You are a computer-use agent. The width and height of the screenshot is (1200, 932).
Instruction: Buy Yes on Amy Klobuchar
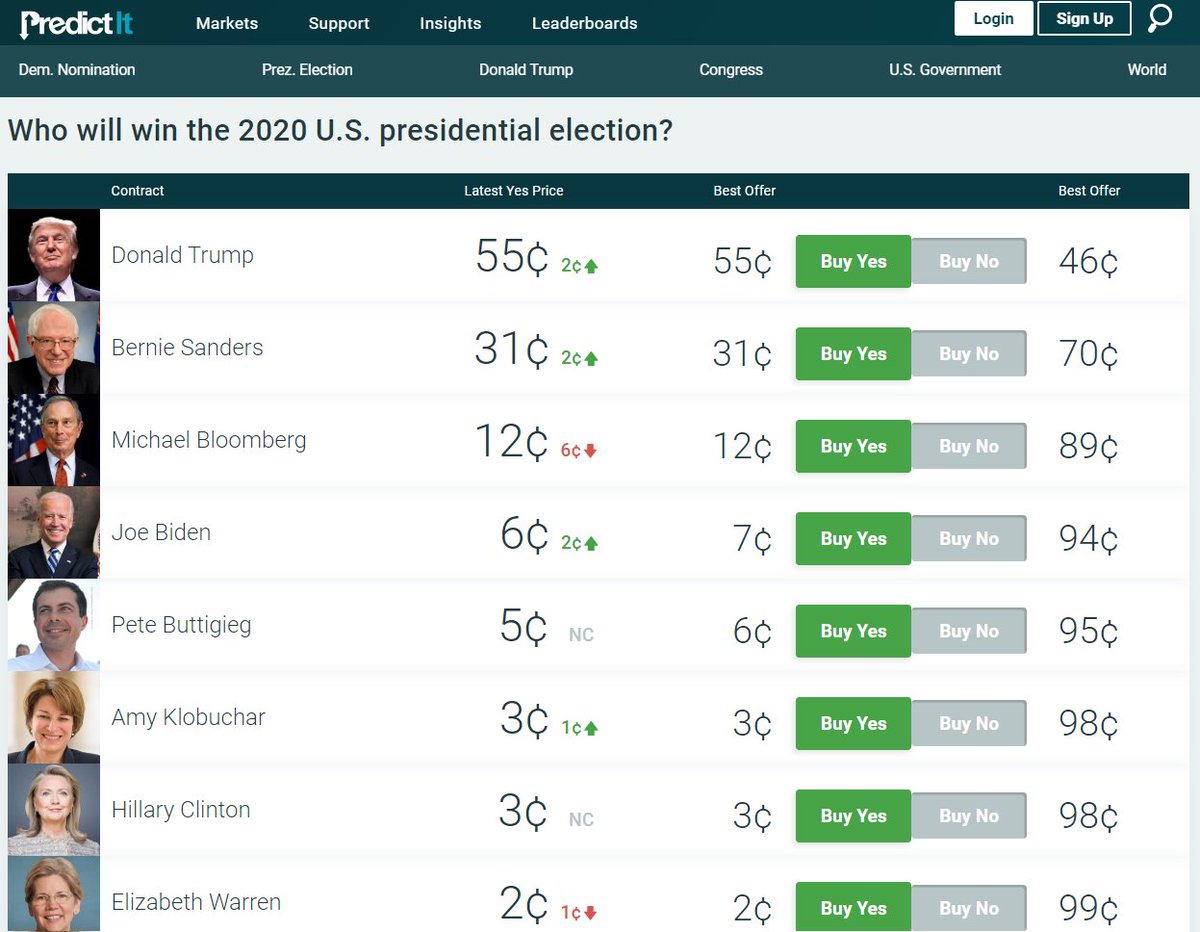[853, 724]
